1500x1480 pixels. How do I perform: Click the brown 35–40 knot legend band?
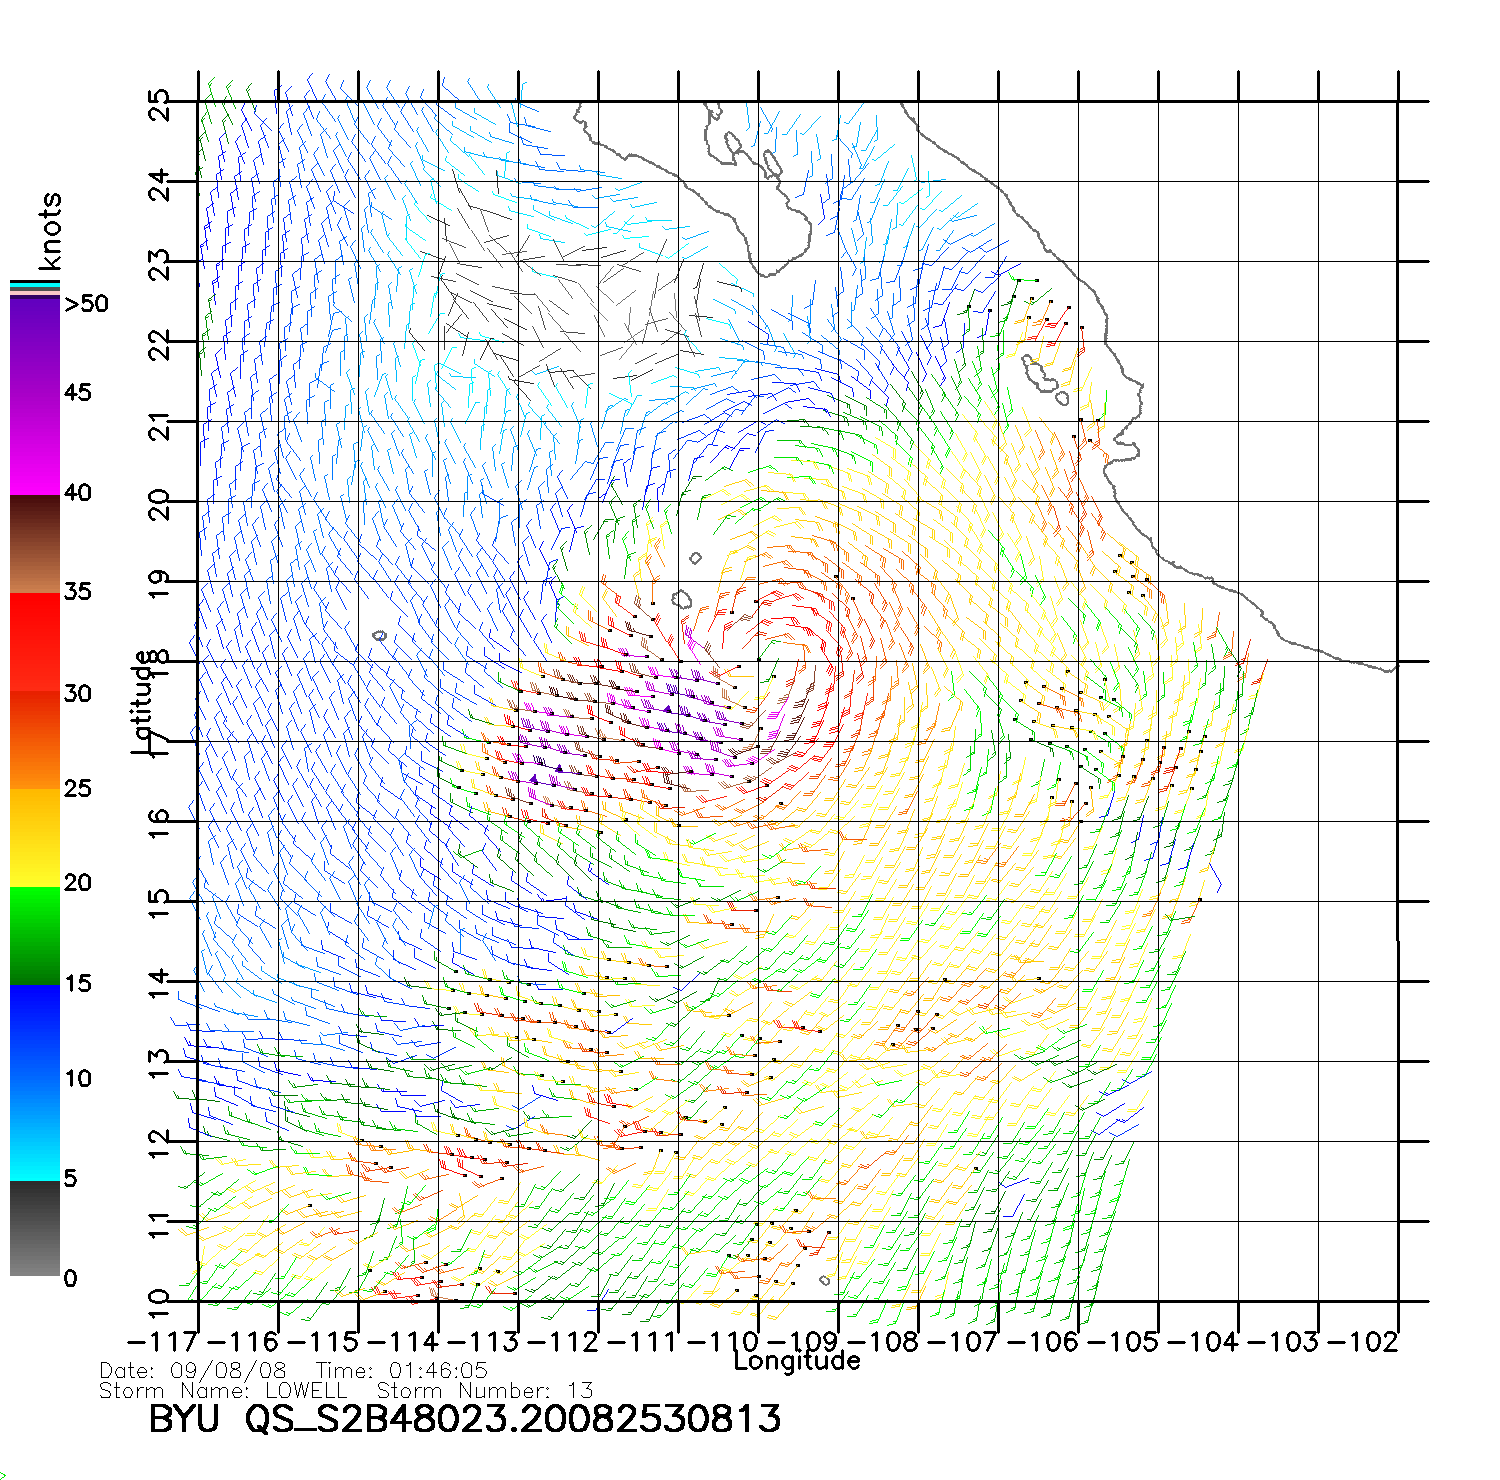coord(34,545)
